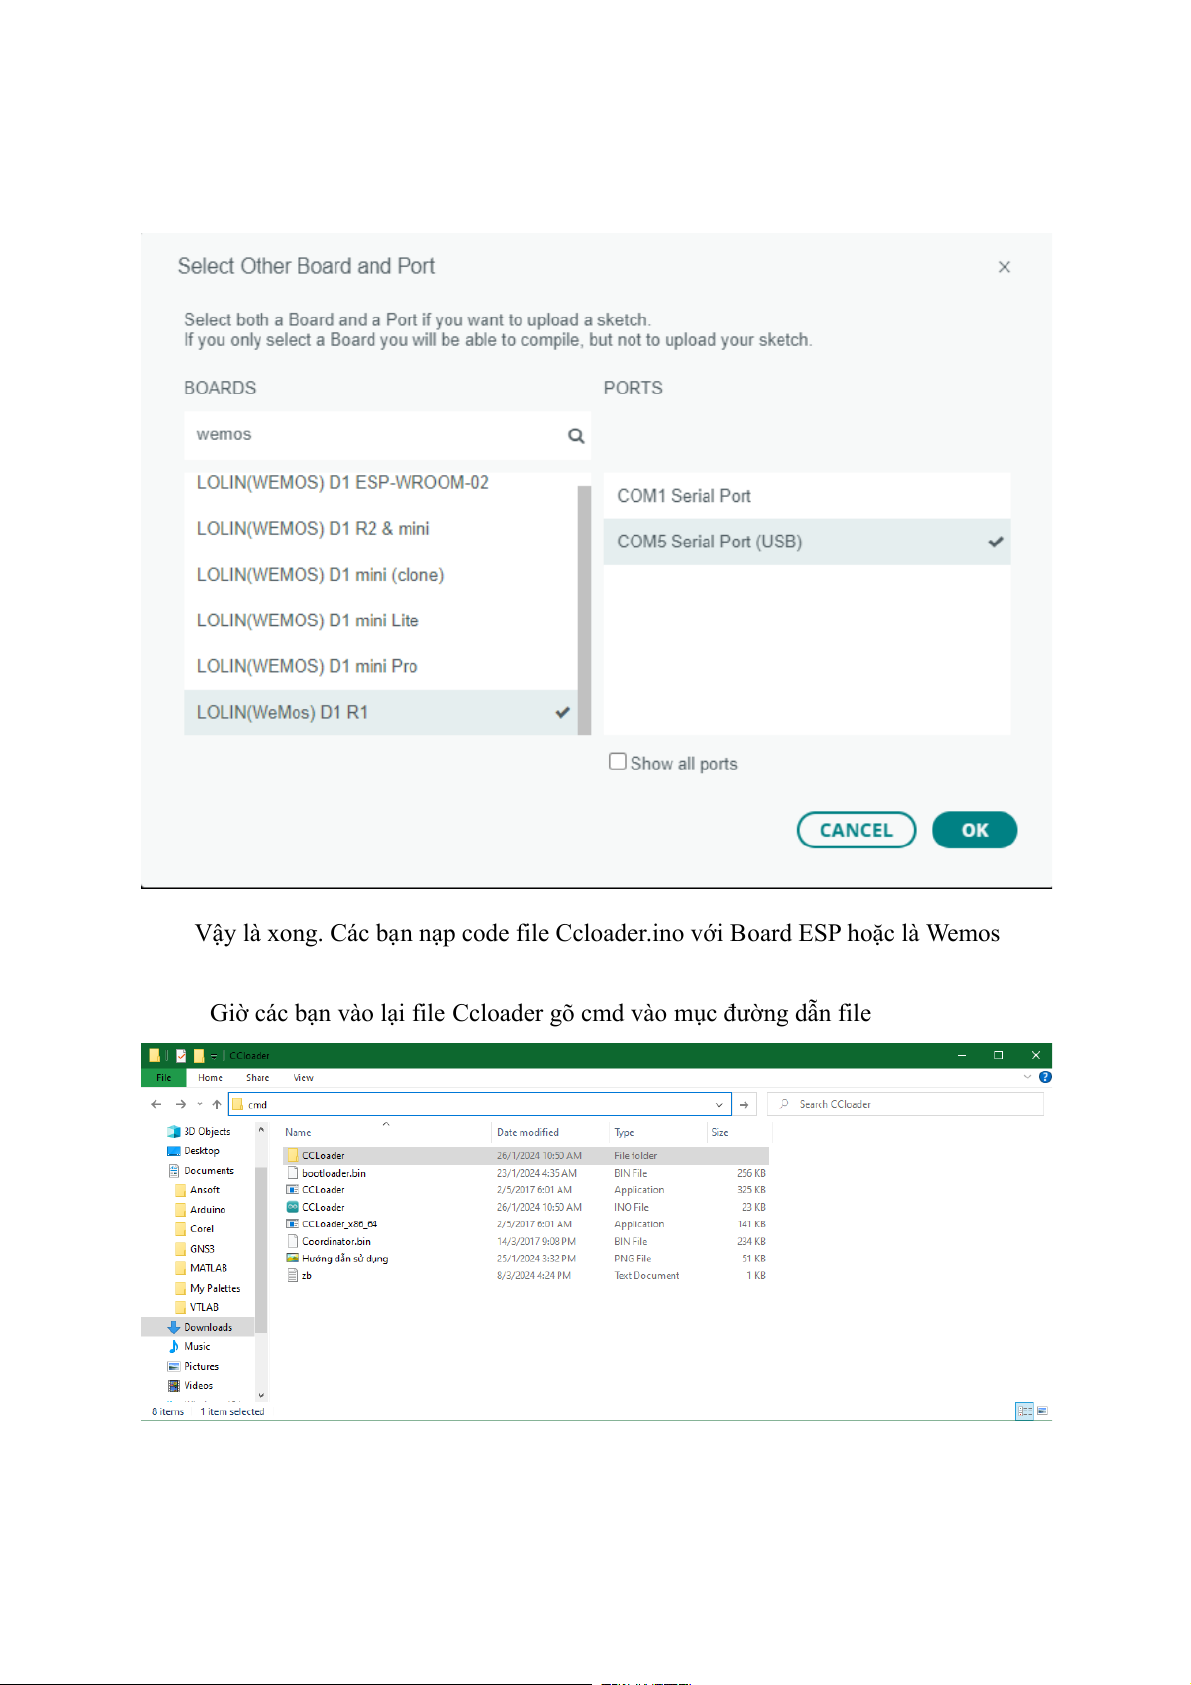This screenshot has height=1685, width=1191.
Task: Go up one folder level in Explorer
Action: 217,1104
